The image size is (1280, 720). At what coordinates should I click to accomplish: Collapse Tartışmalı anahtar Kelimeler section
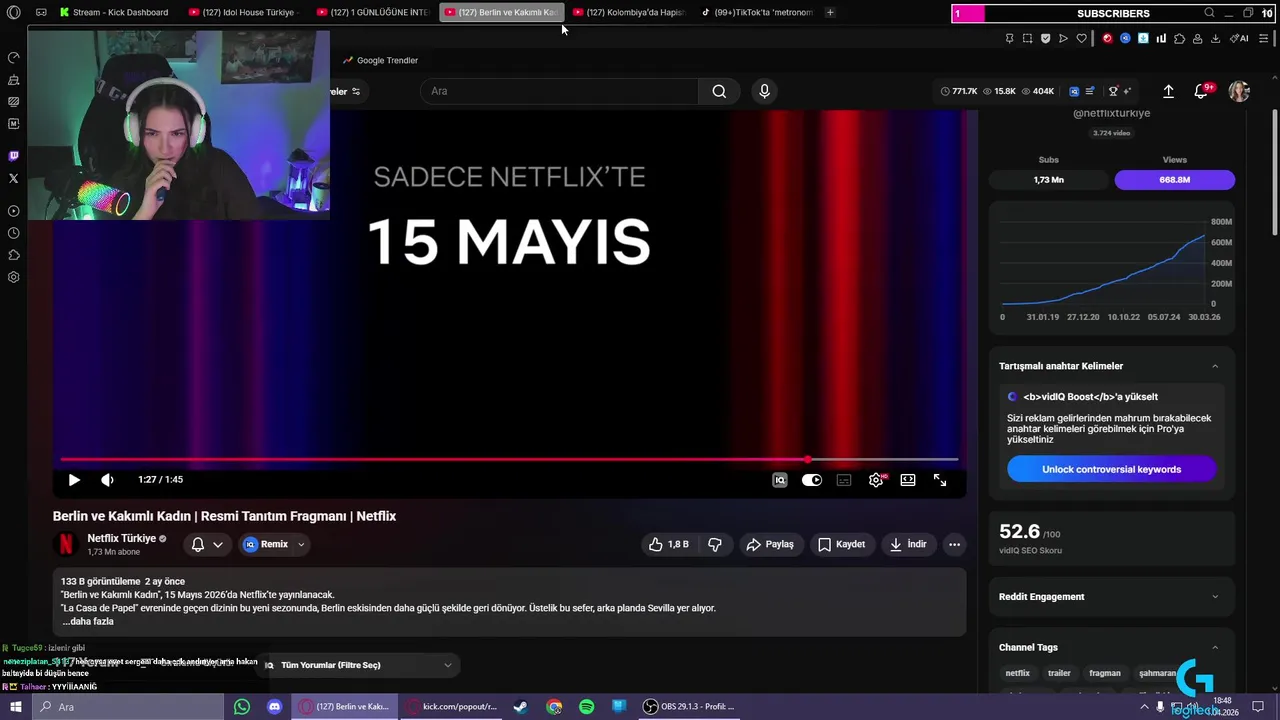(1215, 366)
